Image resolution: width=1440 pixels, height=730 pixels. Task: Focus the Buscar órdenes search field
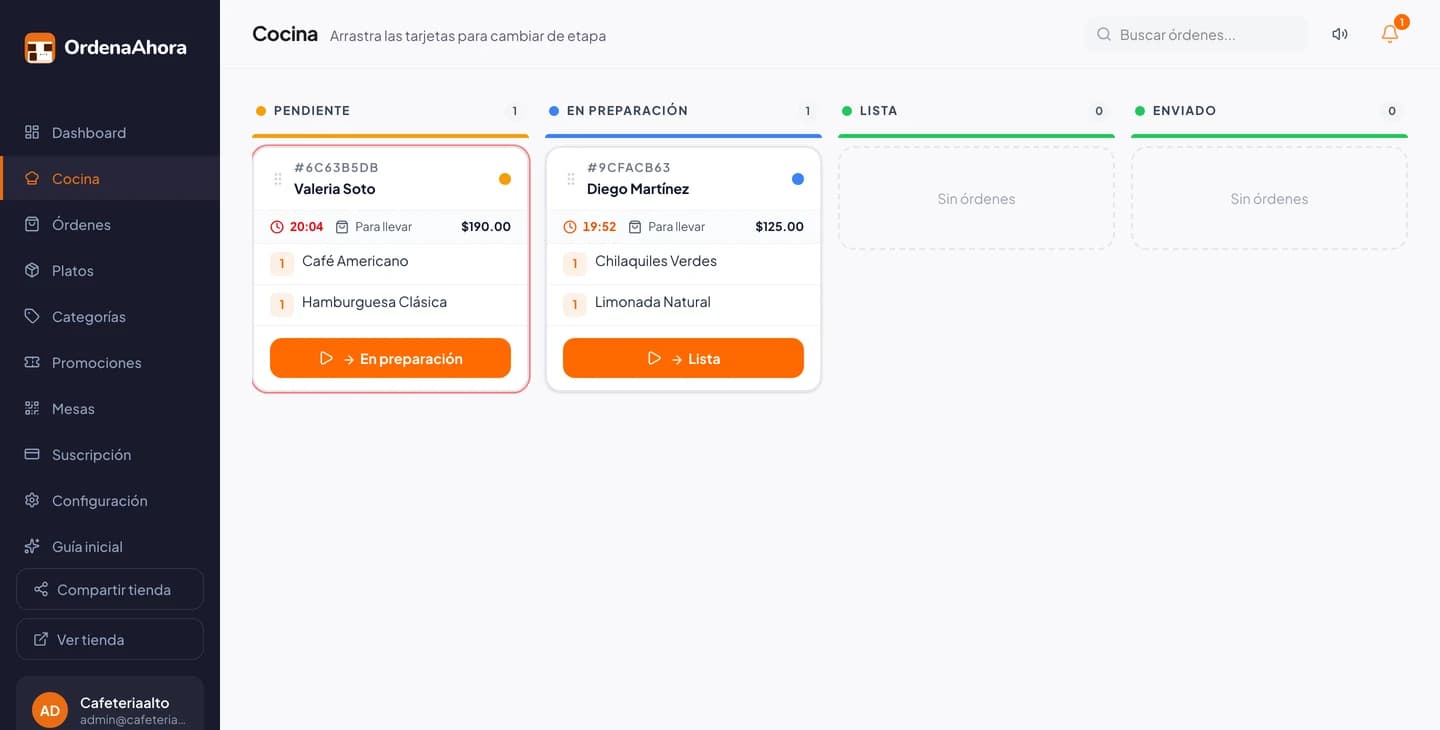coord(1196,34)
